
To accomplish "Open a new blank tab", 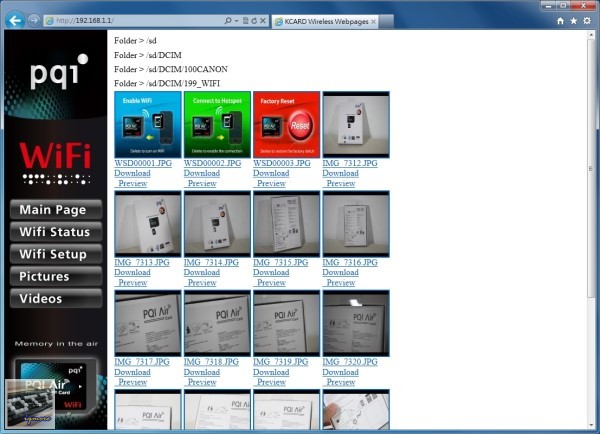I will coord(386,22).
